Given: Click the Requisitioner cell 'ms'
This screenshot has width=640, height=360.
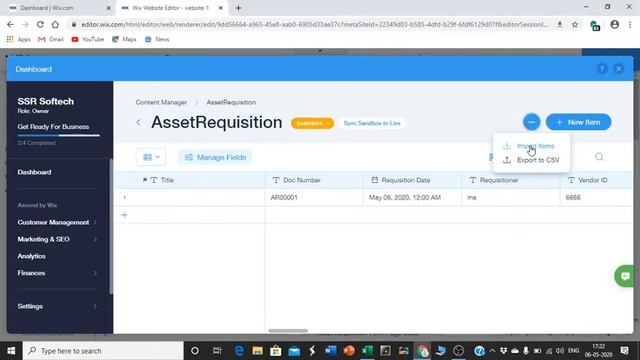Looking at the screenshot, I should [x=511, y=198].
